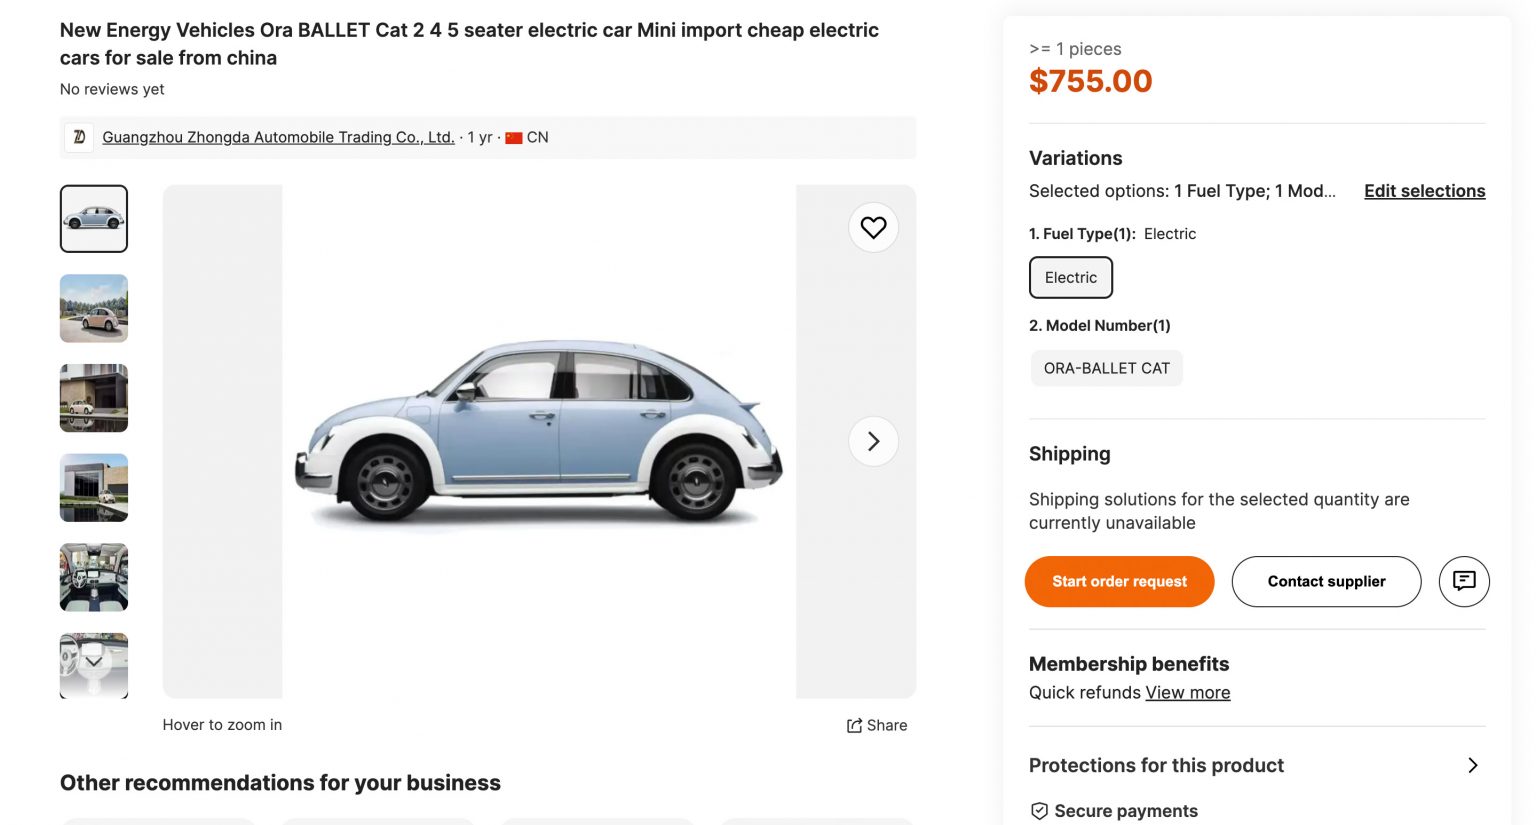Show the next product image with the right arrow

click(873, 441)
